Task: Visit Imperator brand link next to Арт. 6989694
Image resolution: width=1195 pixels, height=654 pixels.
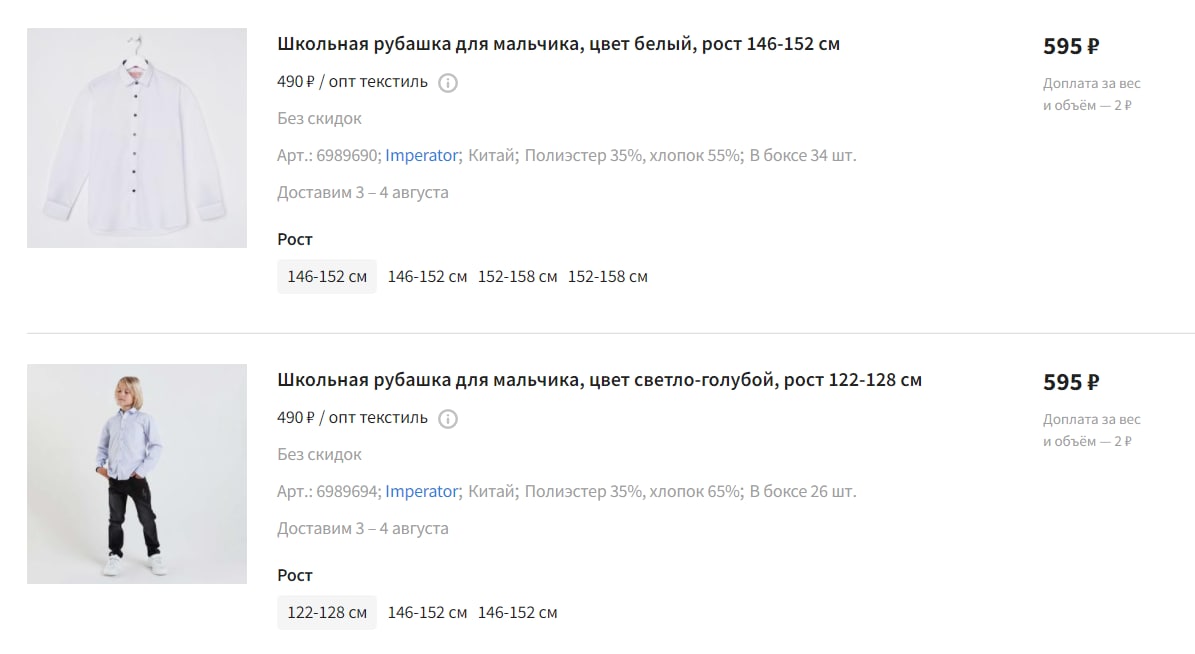Action: click(421, 492)
